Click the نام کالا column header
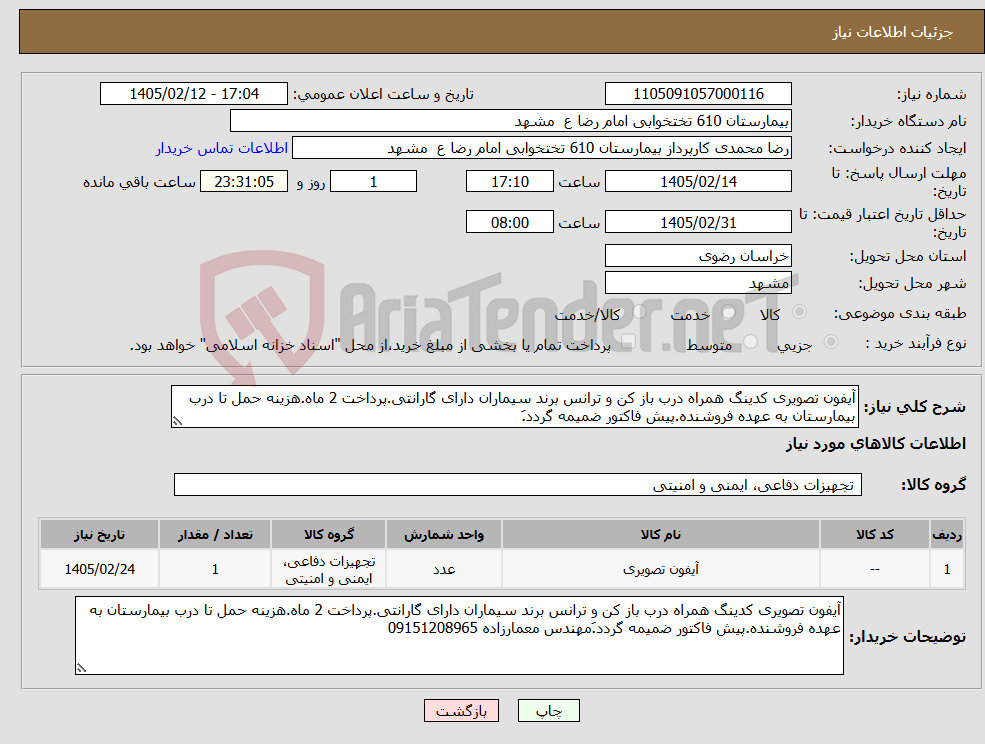Viewport: 985px width, 744px height. (x=660, y=534)
